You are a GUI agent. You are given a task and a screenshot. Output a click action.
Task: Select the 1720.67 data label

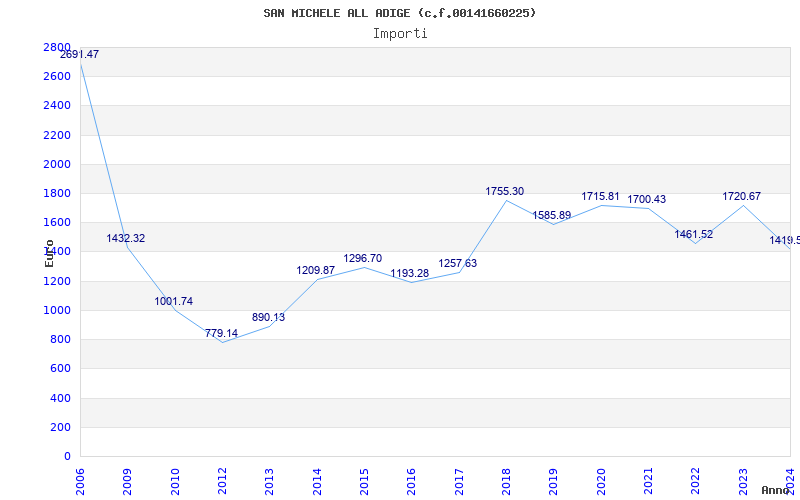[741, 196]
